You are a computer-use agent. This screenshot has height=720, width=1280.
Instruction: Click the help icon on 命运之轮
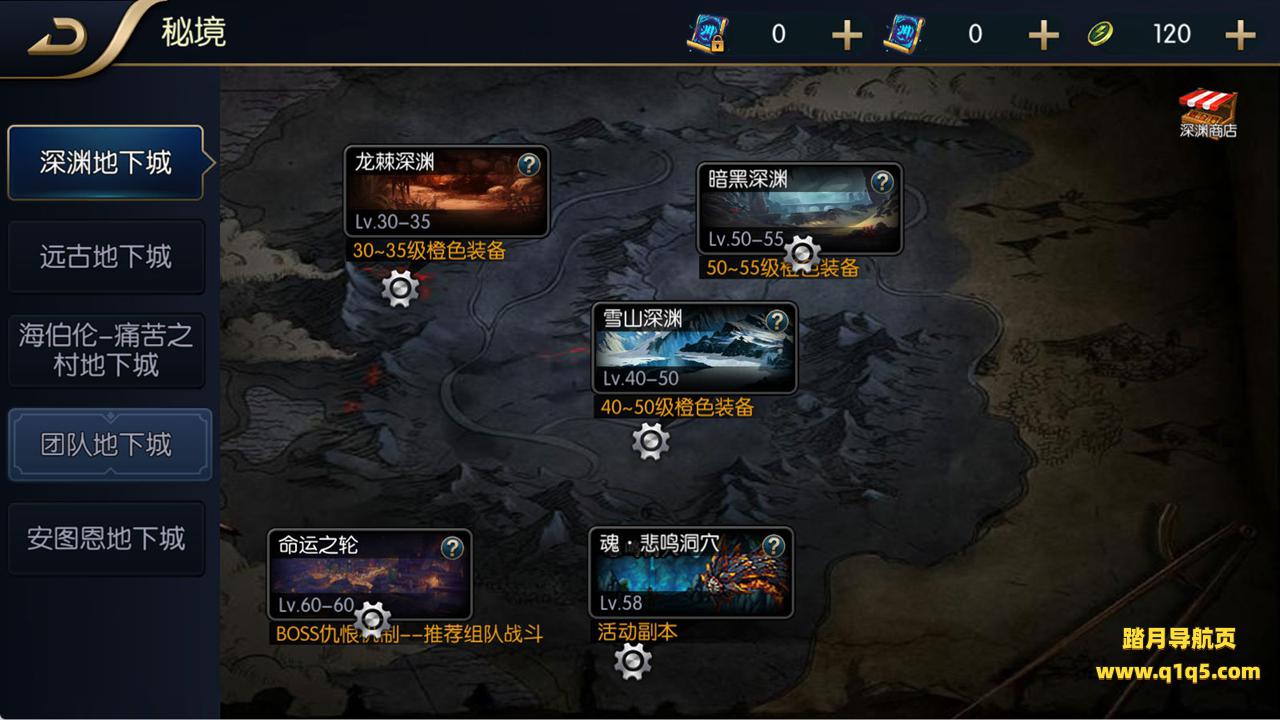coord(452,547)
